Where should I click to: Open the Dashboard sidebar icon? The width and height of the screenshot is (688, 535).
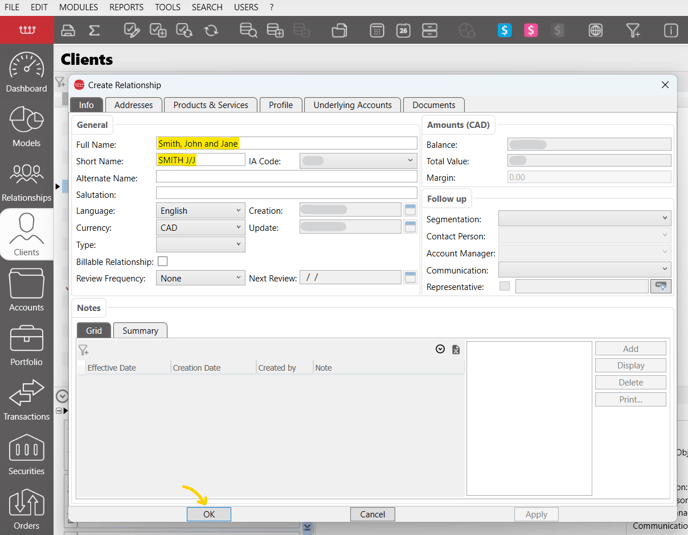(x=26, y=71)
